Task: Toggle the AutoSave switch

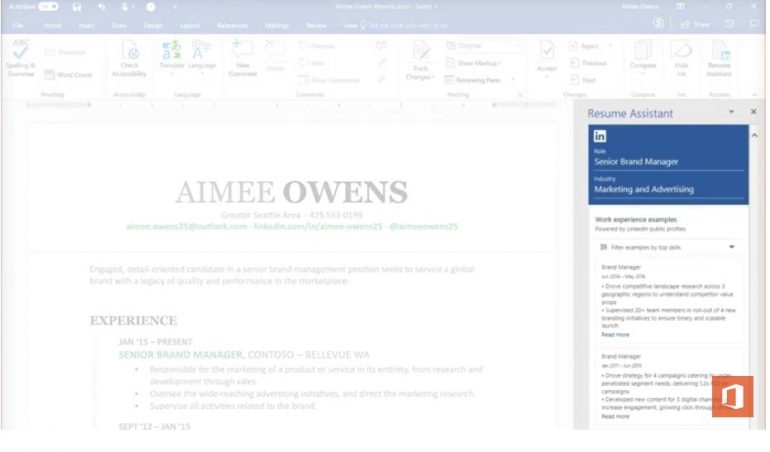Action: click(x=48, y=6)
